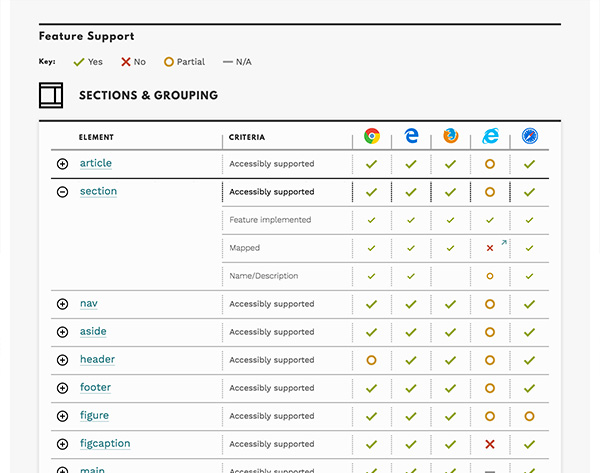This screenshot has width=600, height=473.
Task: Expand the figure row
Action: (62, 416)
